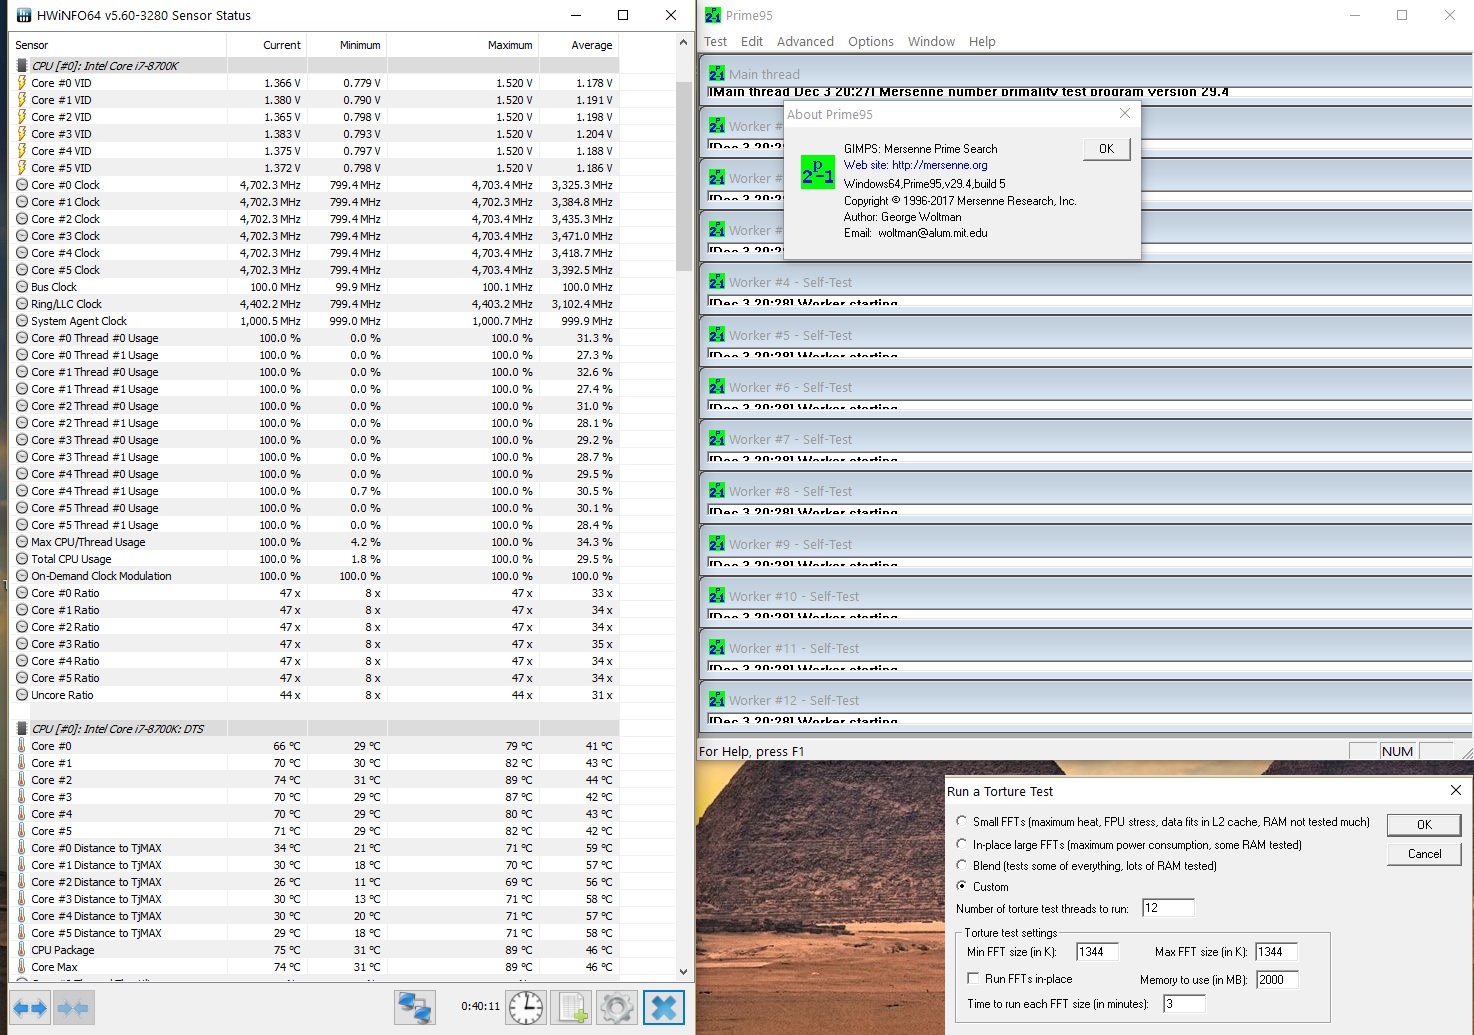The height and width of the screenshot is (1035, 1474).
Task: Open the Advanced menu in Prime95
Action: pyautogui.click(x=805, y=42)
